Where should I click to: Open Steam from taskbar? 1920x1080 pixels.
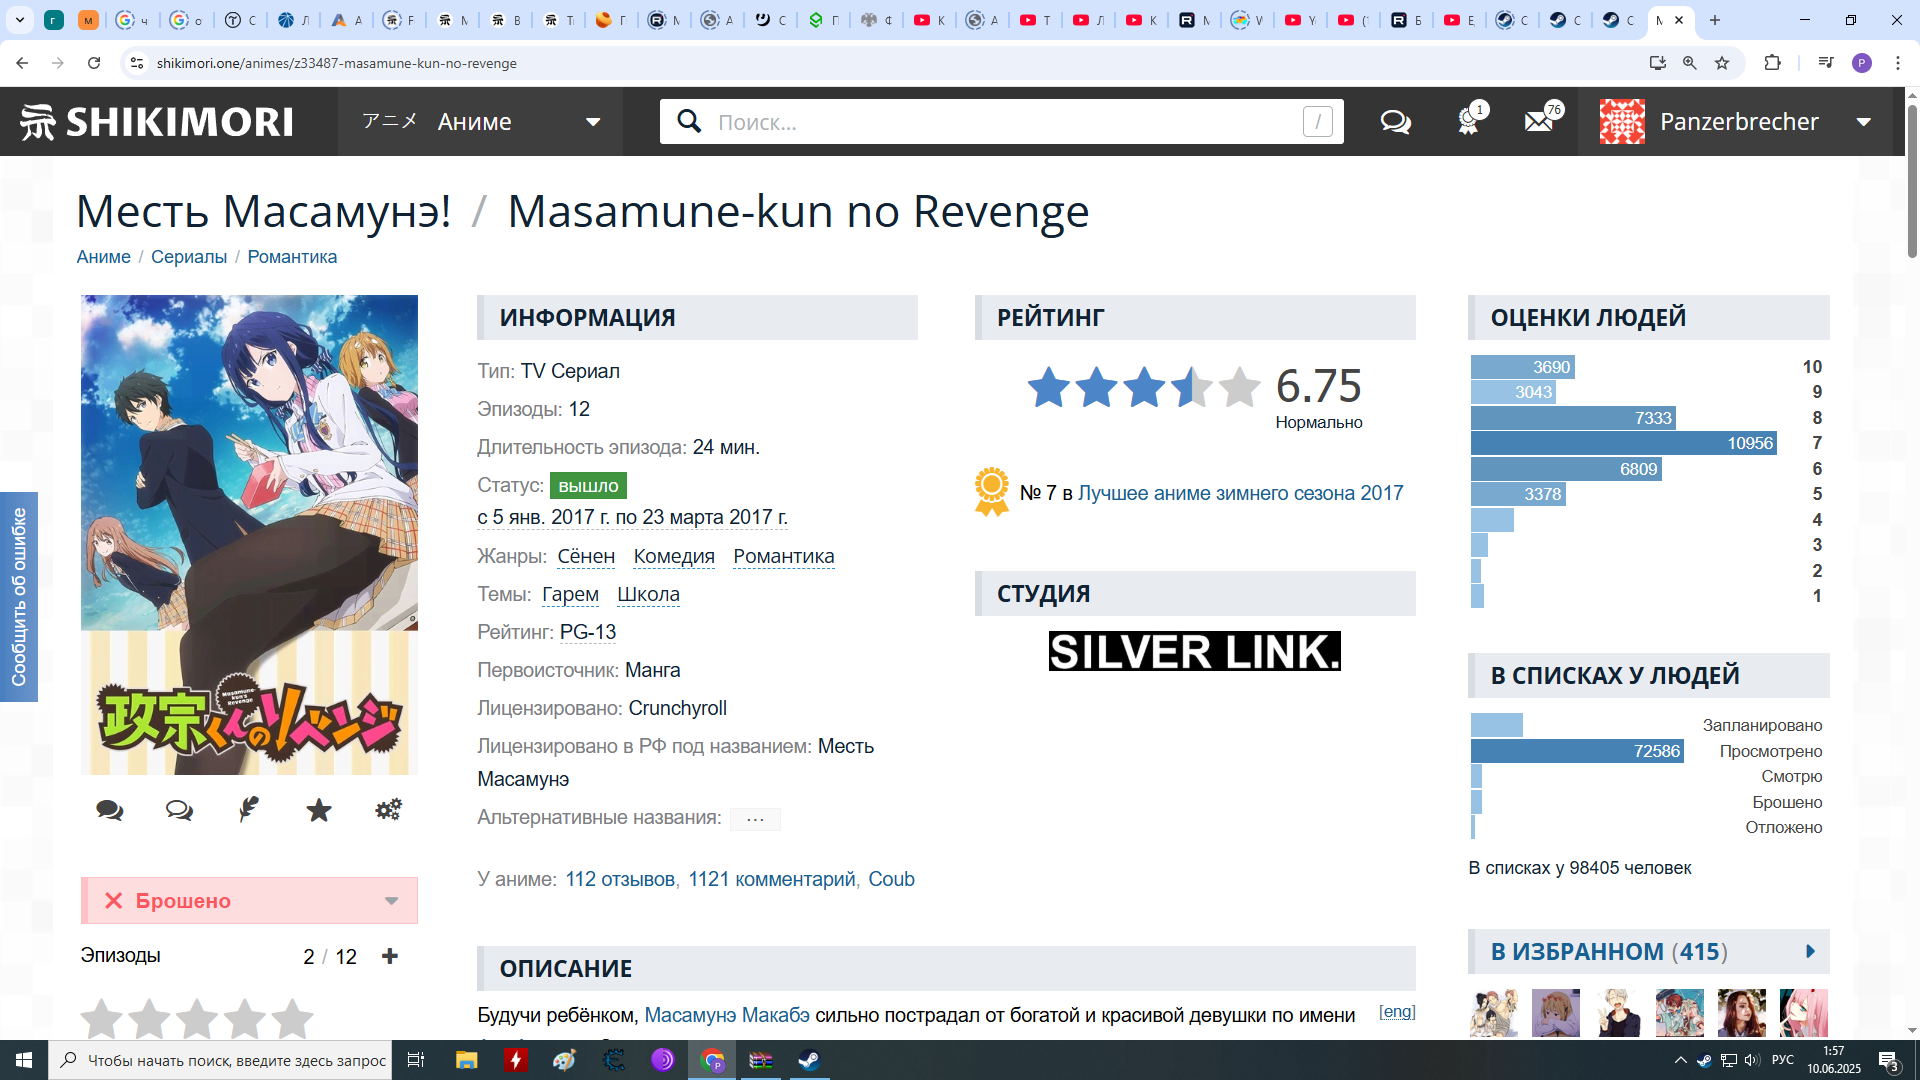[x=809, y=1060]
